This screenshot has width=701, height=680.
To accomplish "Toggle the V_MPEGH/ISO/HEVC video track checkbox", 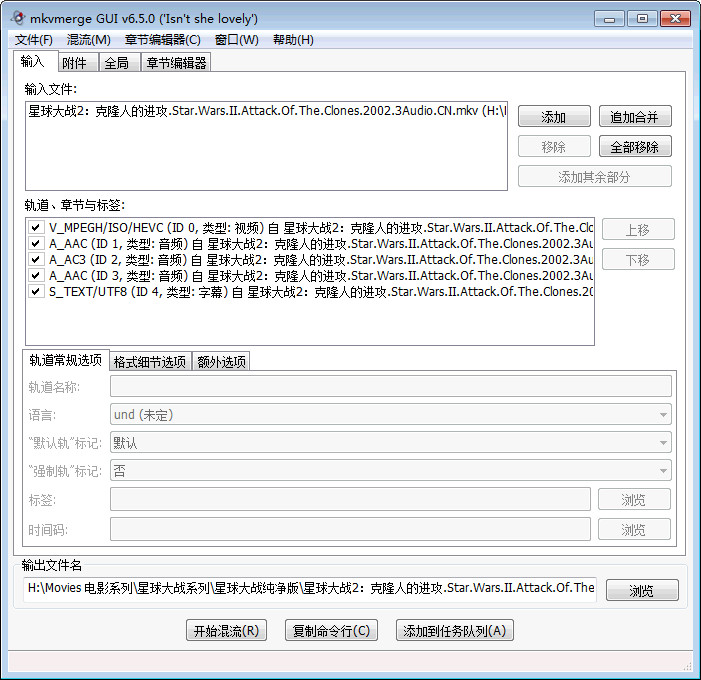I will 35,227.
